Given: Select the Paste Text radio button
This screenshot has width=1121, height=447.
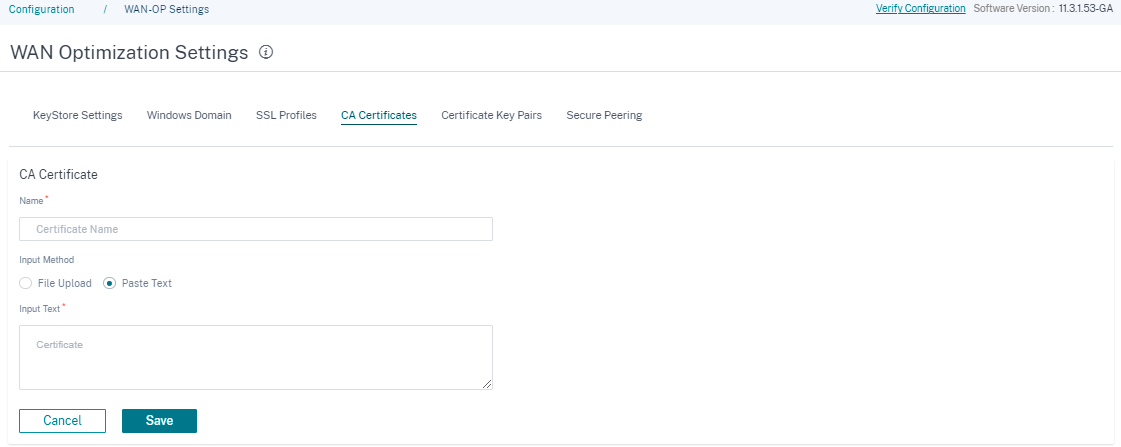Looking at the screenshot, I should (109, 283).
